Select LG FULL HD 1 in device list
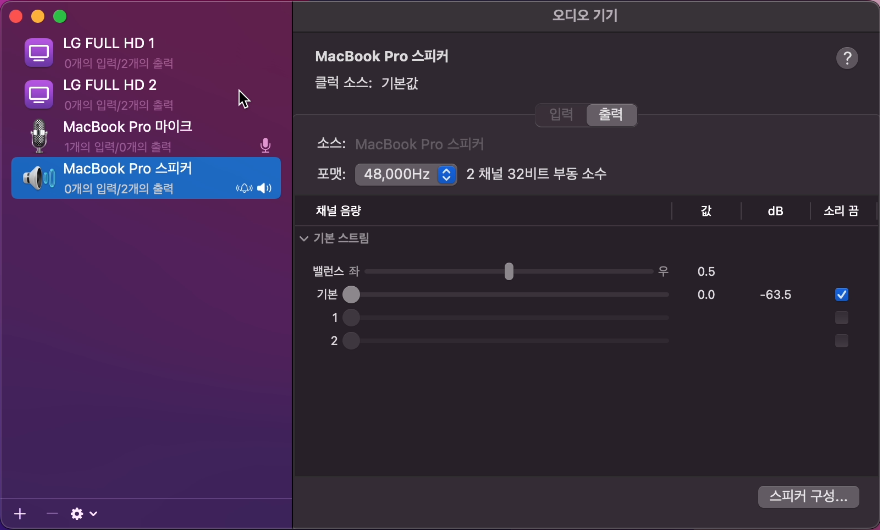The image size is (880, 530). click(146, 53)
